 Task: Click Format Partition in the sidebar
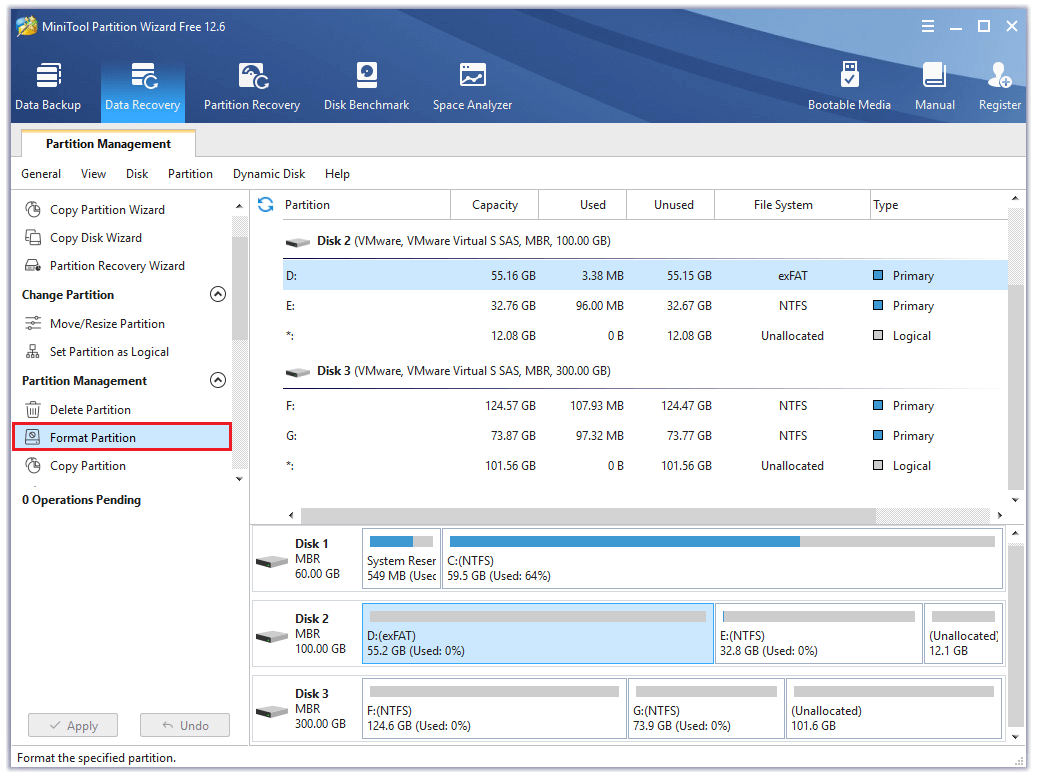tap(93, 438)
